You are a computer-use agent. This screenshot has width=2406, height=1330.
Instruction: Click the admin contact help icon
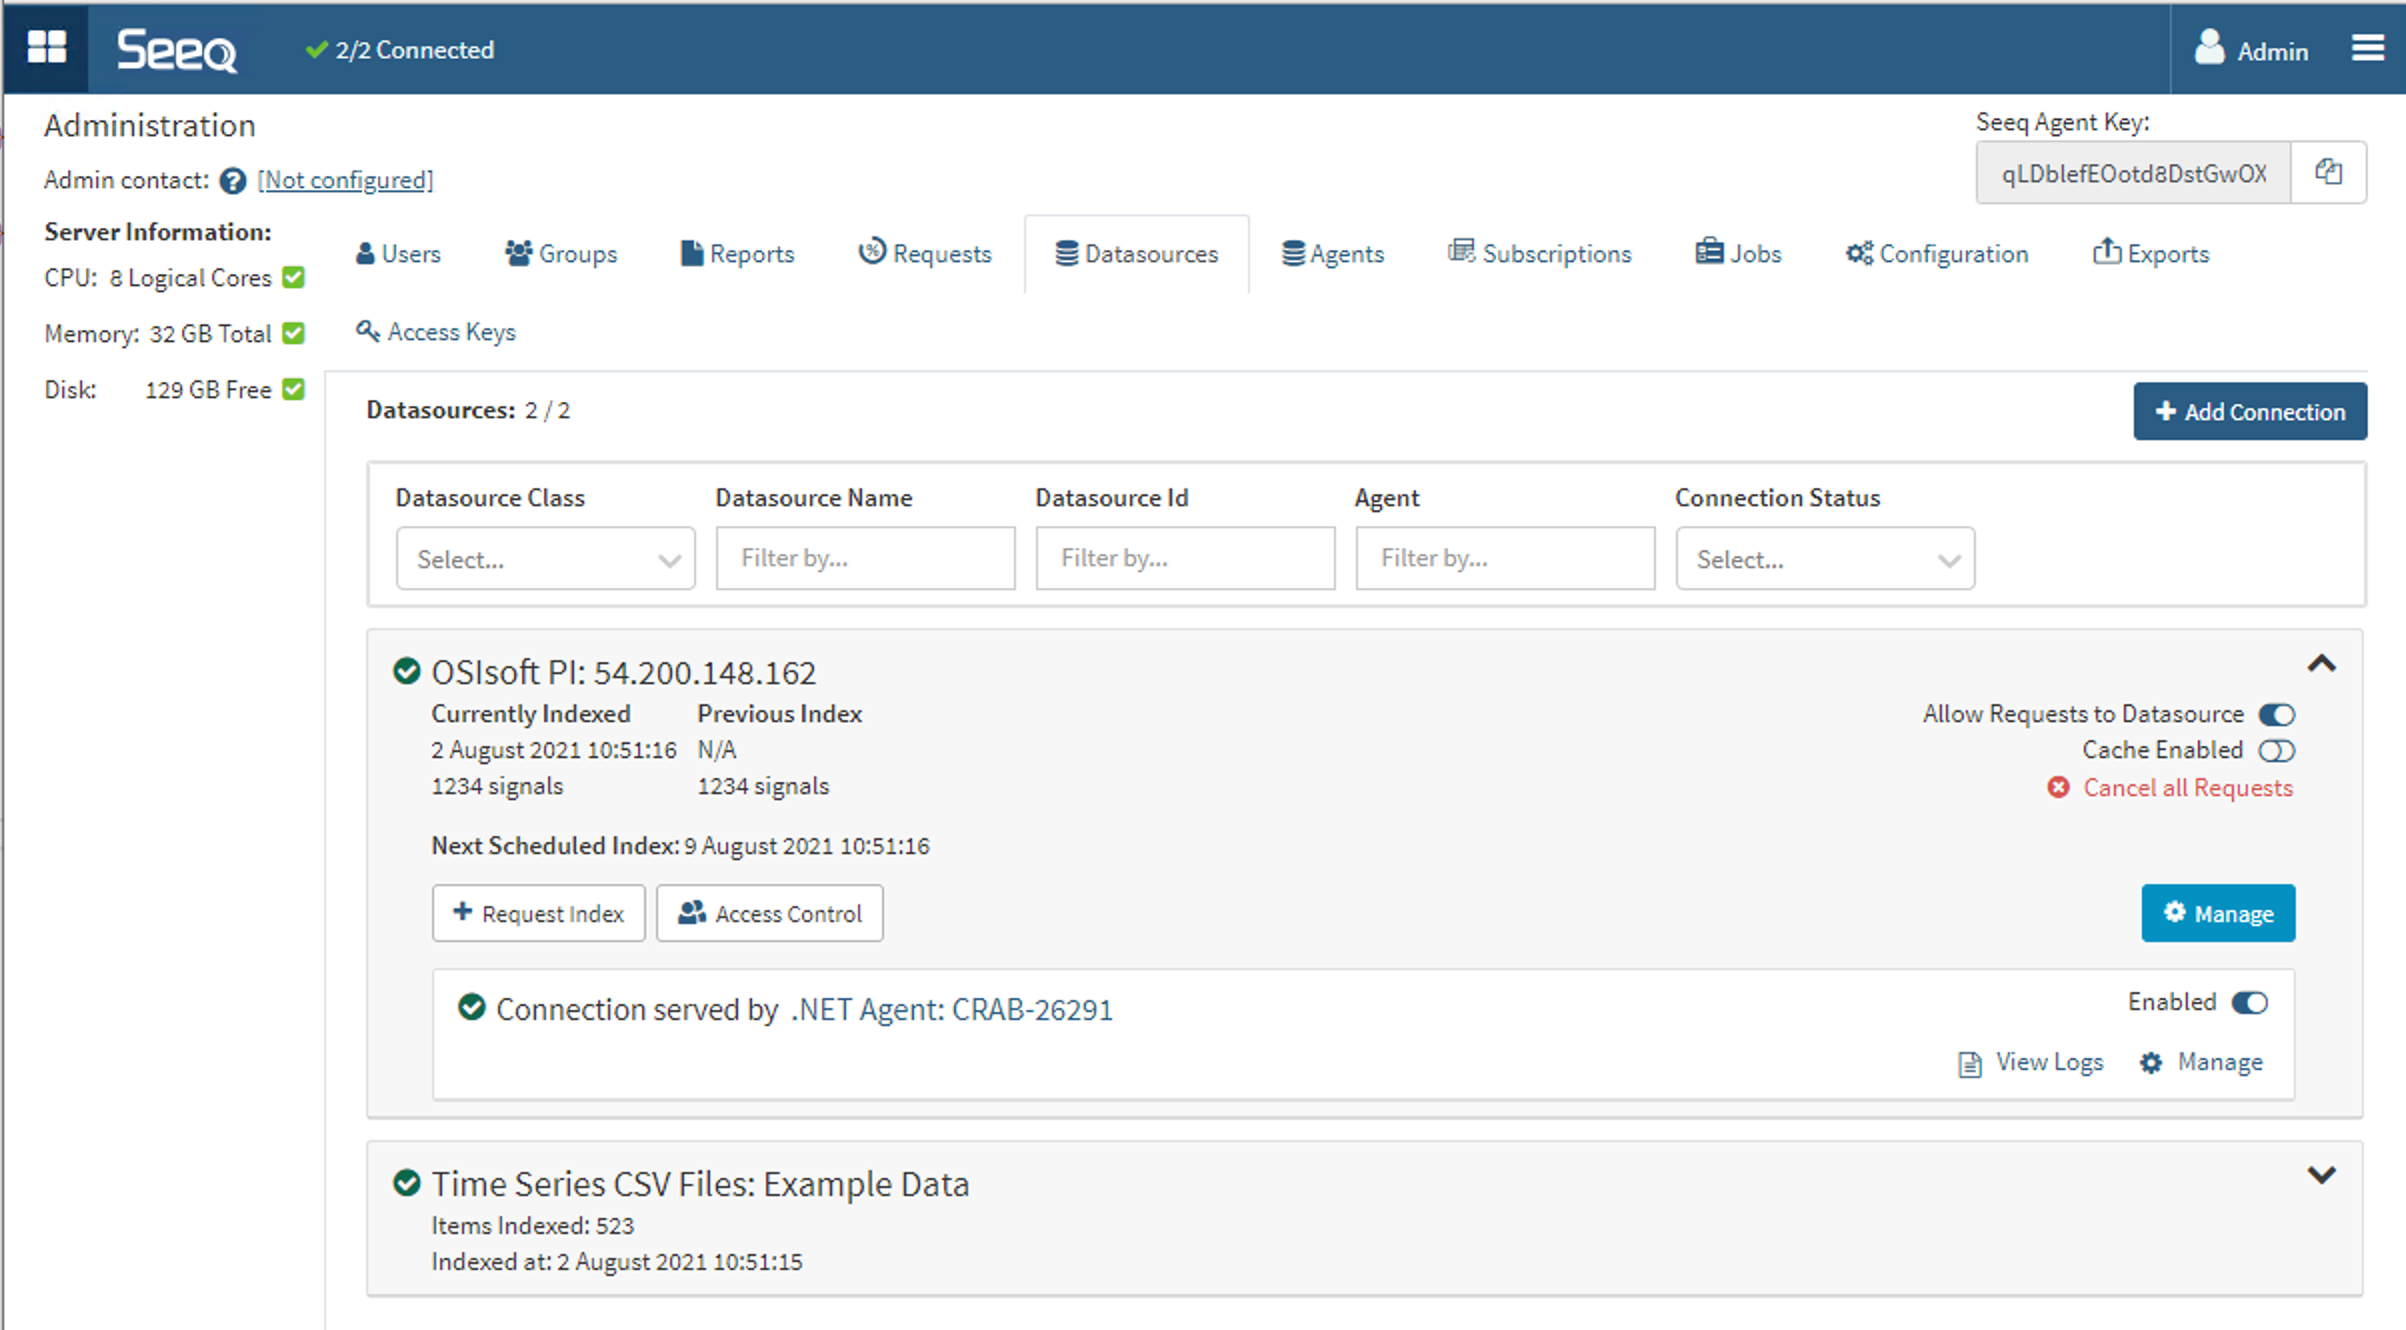[233, 181]
